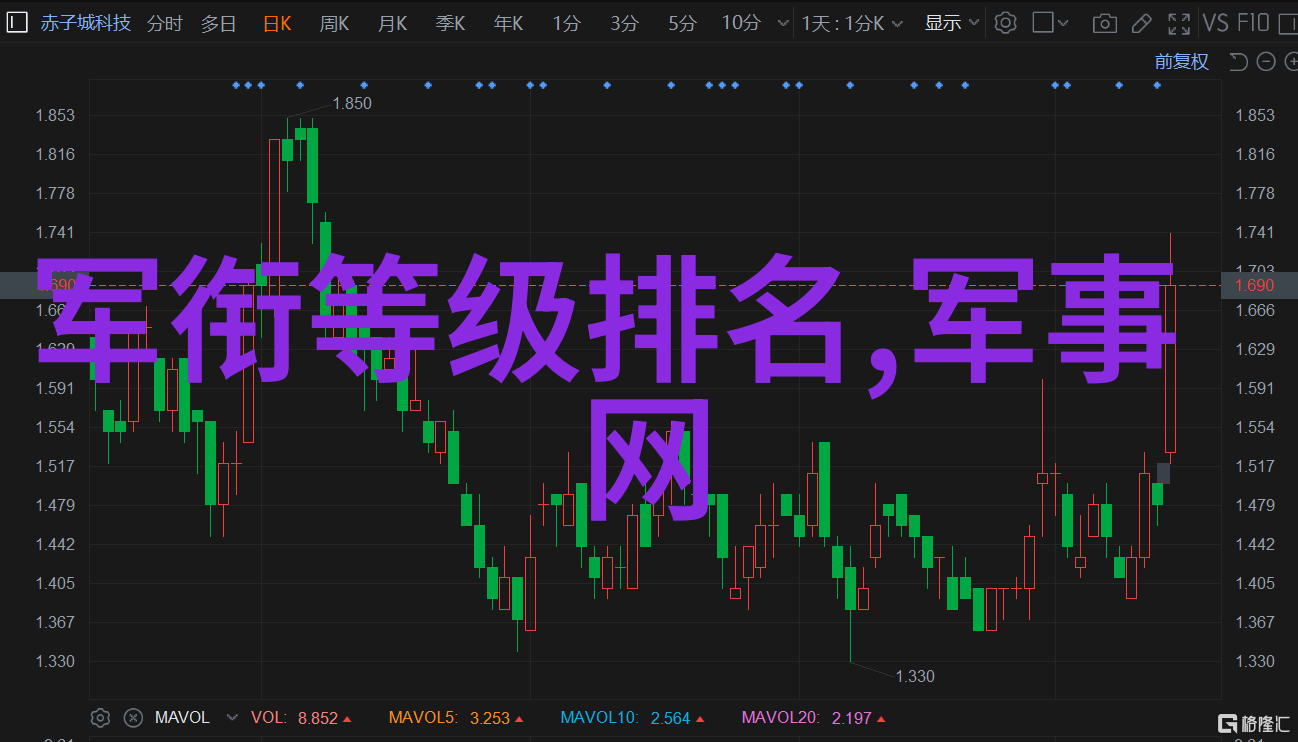
Task: Click the 1.330 low price label
Action: click(x=915, y=676)
